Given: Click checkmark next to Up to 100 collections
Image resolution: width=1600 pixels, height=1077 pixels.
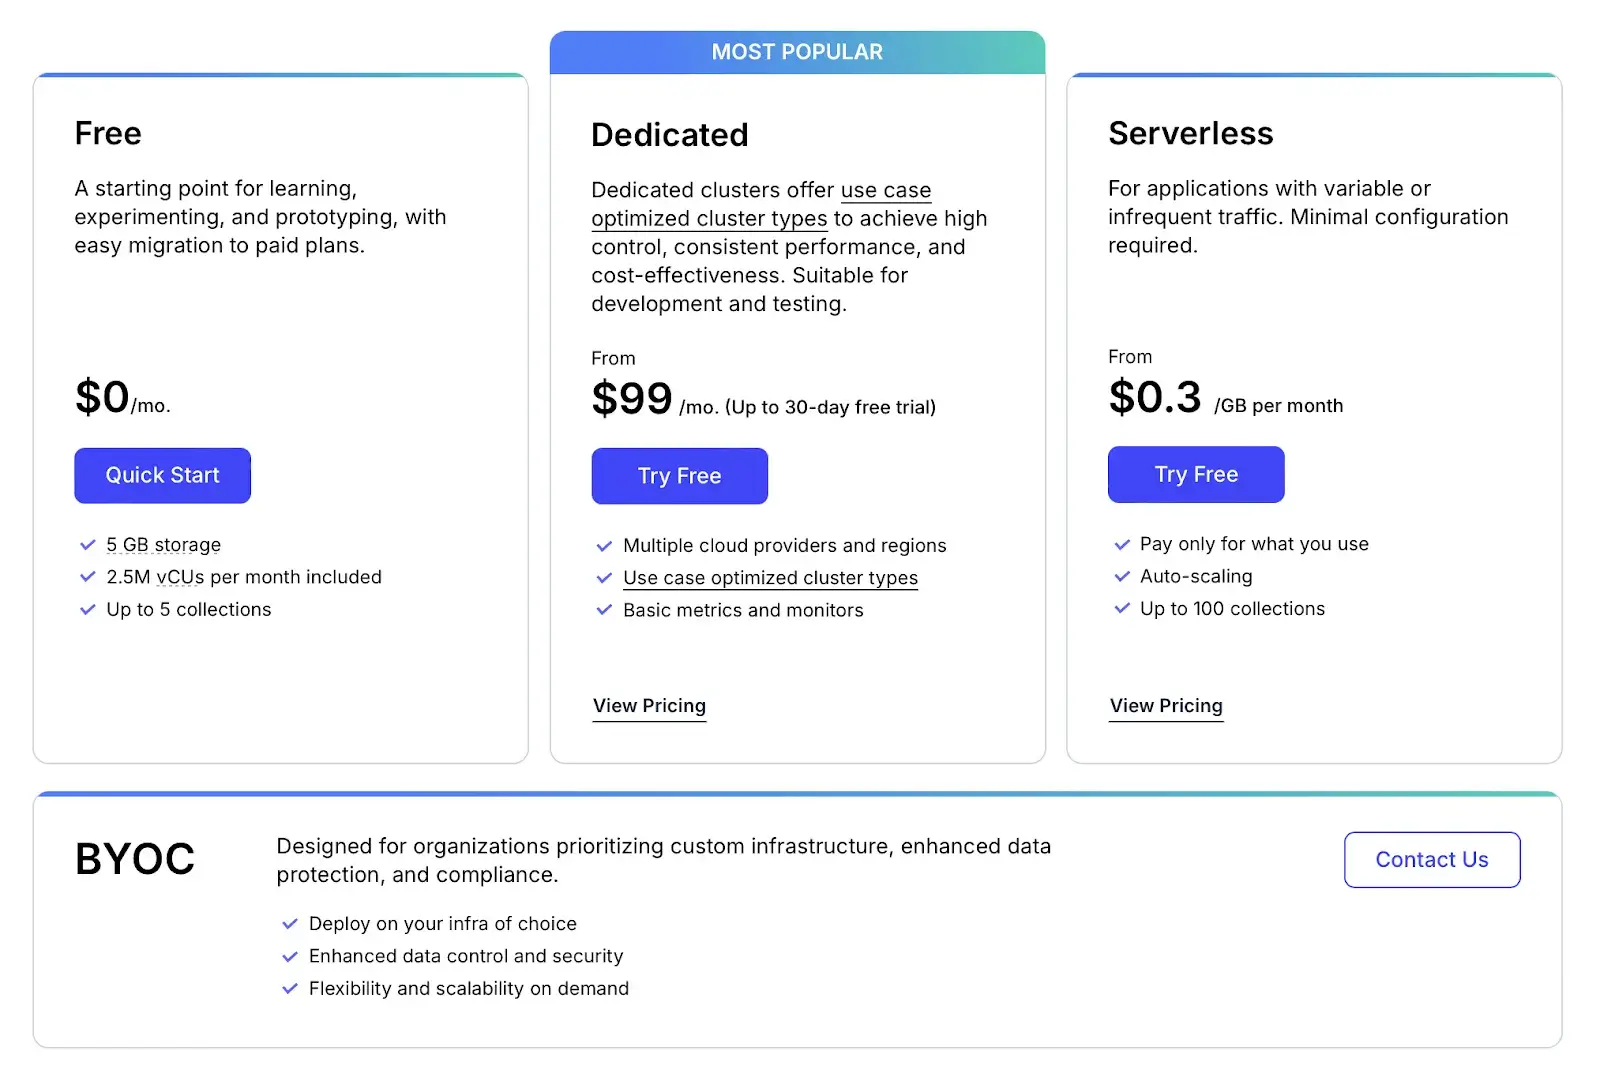Looking at the screenshot, I should coord(1122,609).
